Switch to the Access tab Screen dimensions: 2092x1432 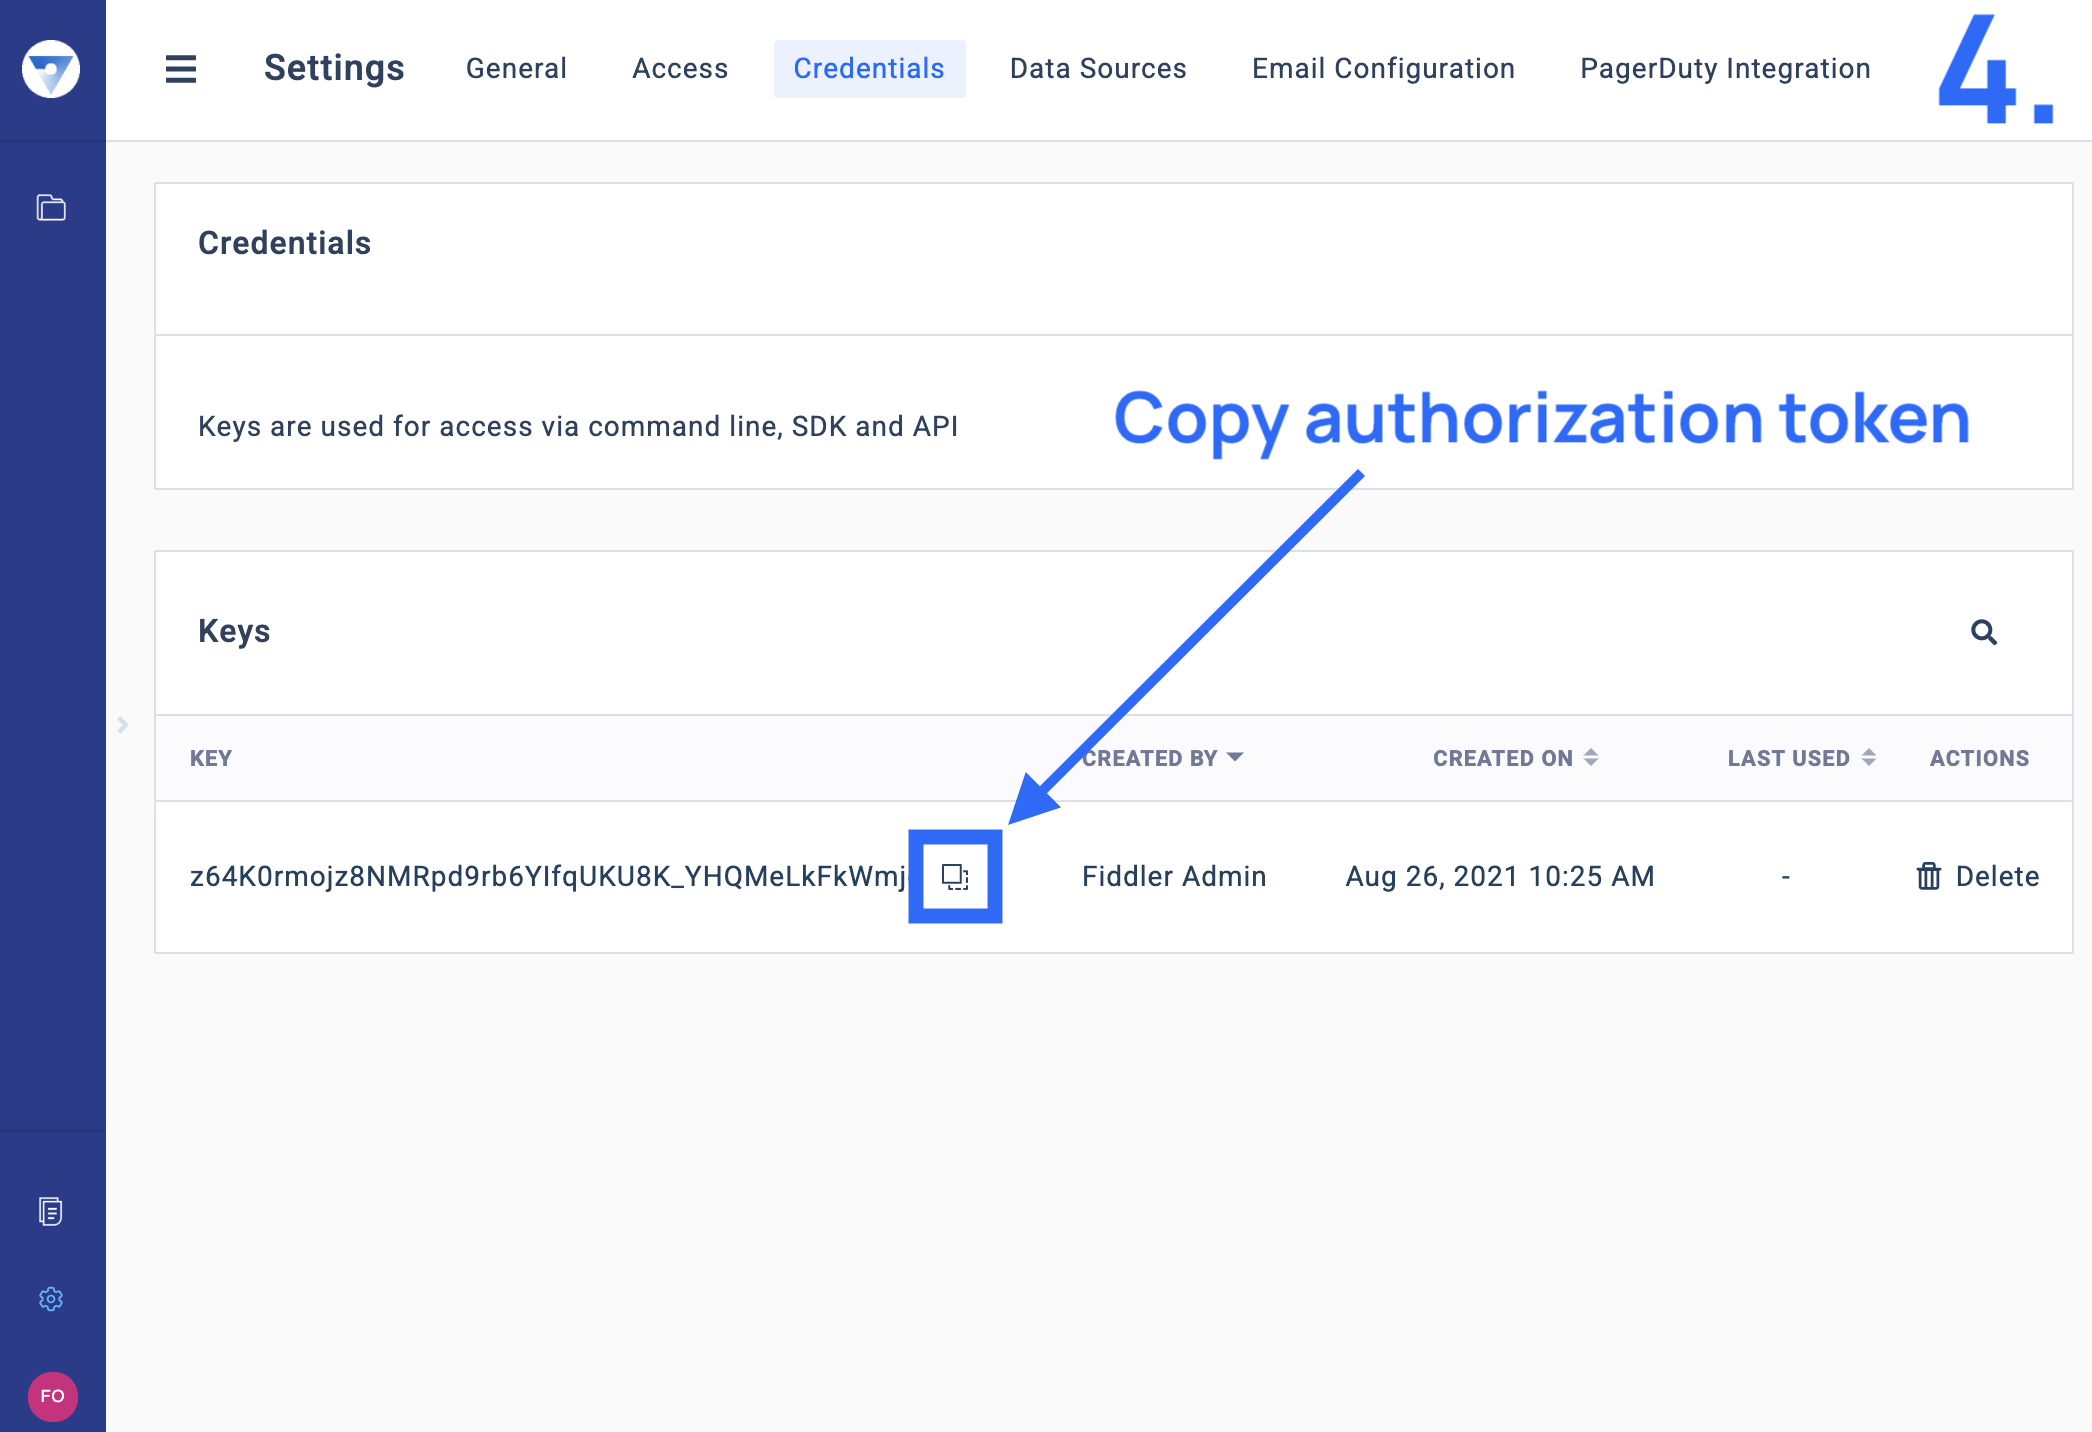click(x=680, y=69)
